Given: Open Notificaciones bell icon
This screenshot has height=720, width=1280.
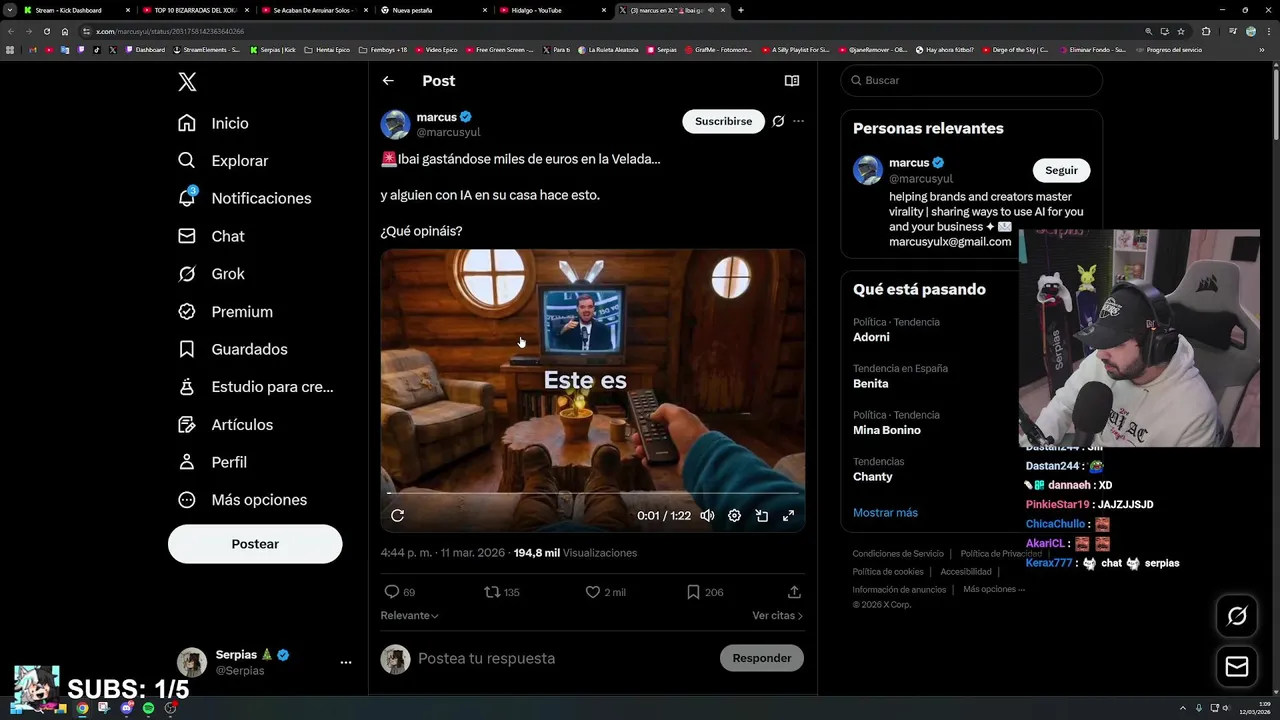Looking at the screenshot, I should (x=187, y=198).
